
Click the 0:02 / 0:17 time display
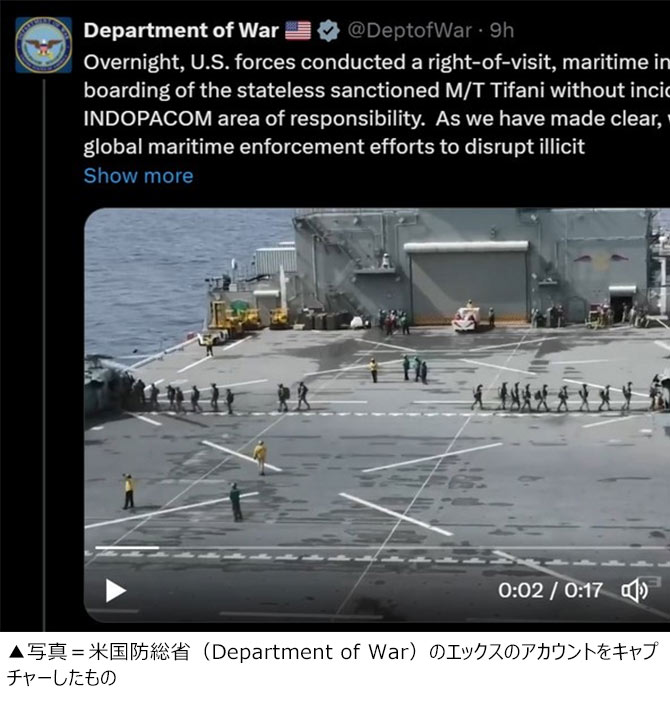click(x=550, y=590)
